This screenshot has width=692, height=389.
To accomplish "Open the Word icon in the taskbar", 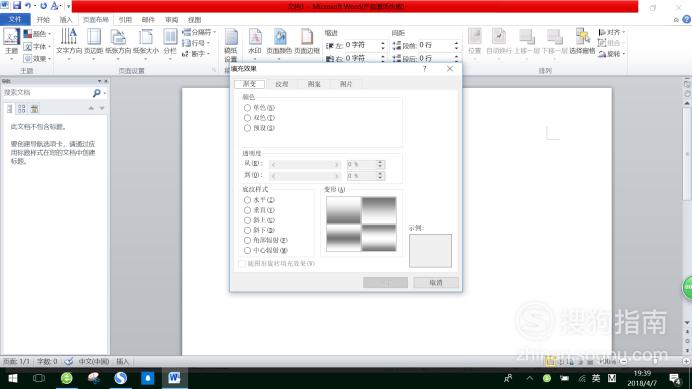I will (174, 378).
